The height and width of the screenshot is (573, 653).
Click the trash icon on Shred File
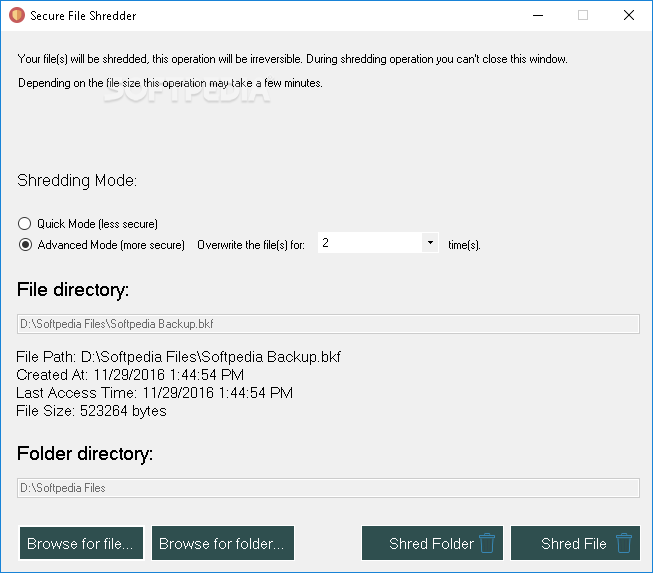624,543
